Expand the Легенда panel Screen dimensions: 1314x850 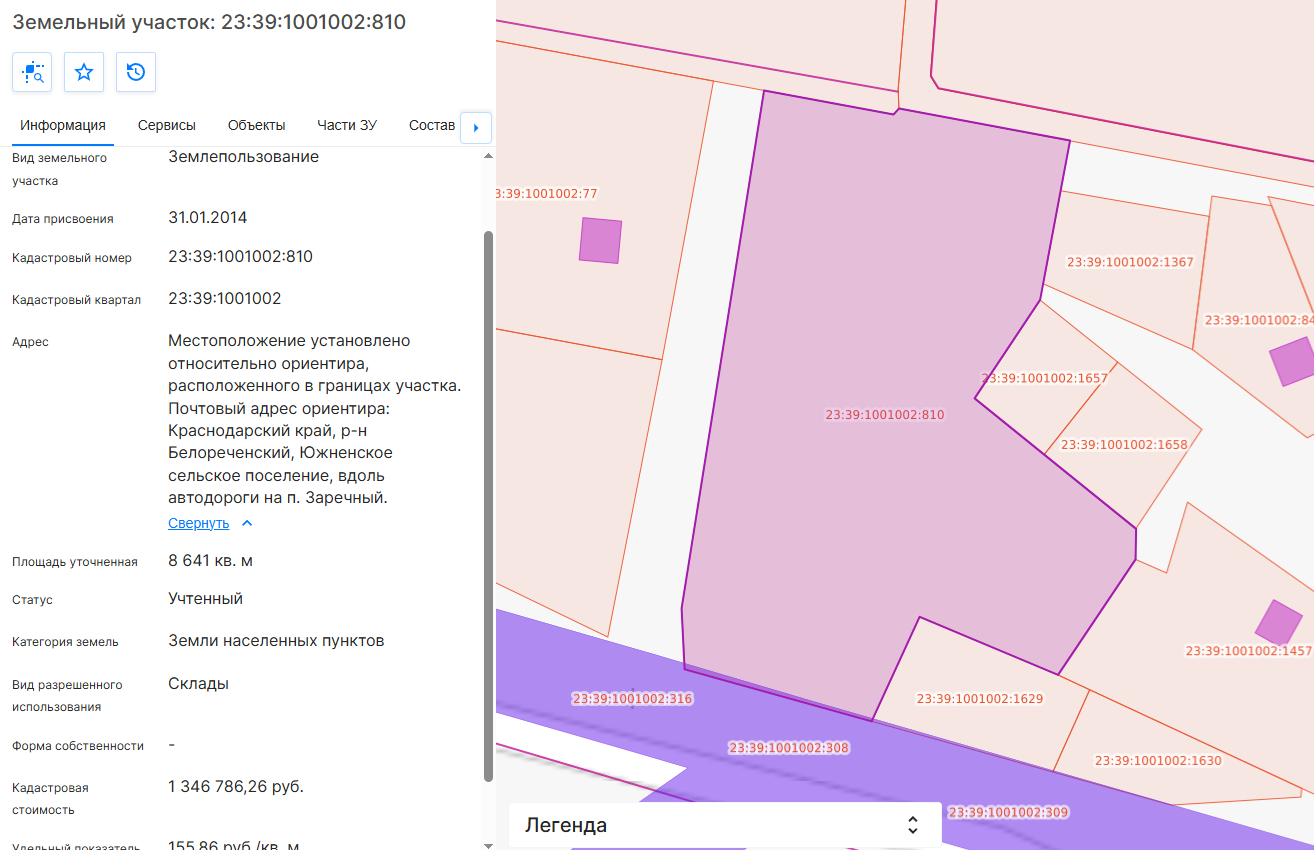(x=725, y=825)
